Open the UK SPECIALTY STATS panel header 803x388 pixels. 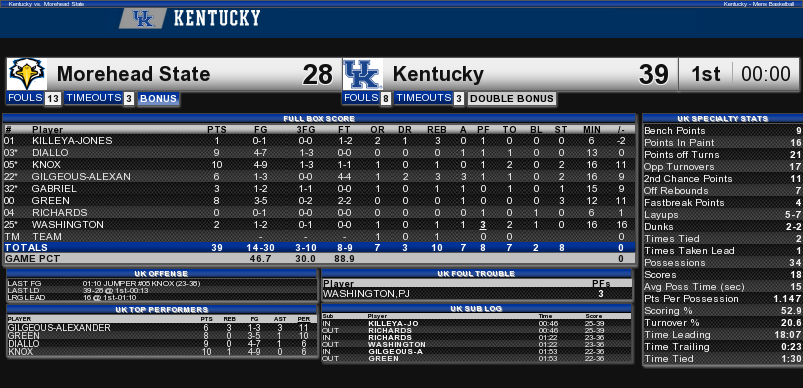click(x=722, y=119)
